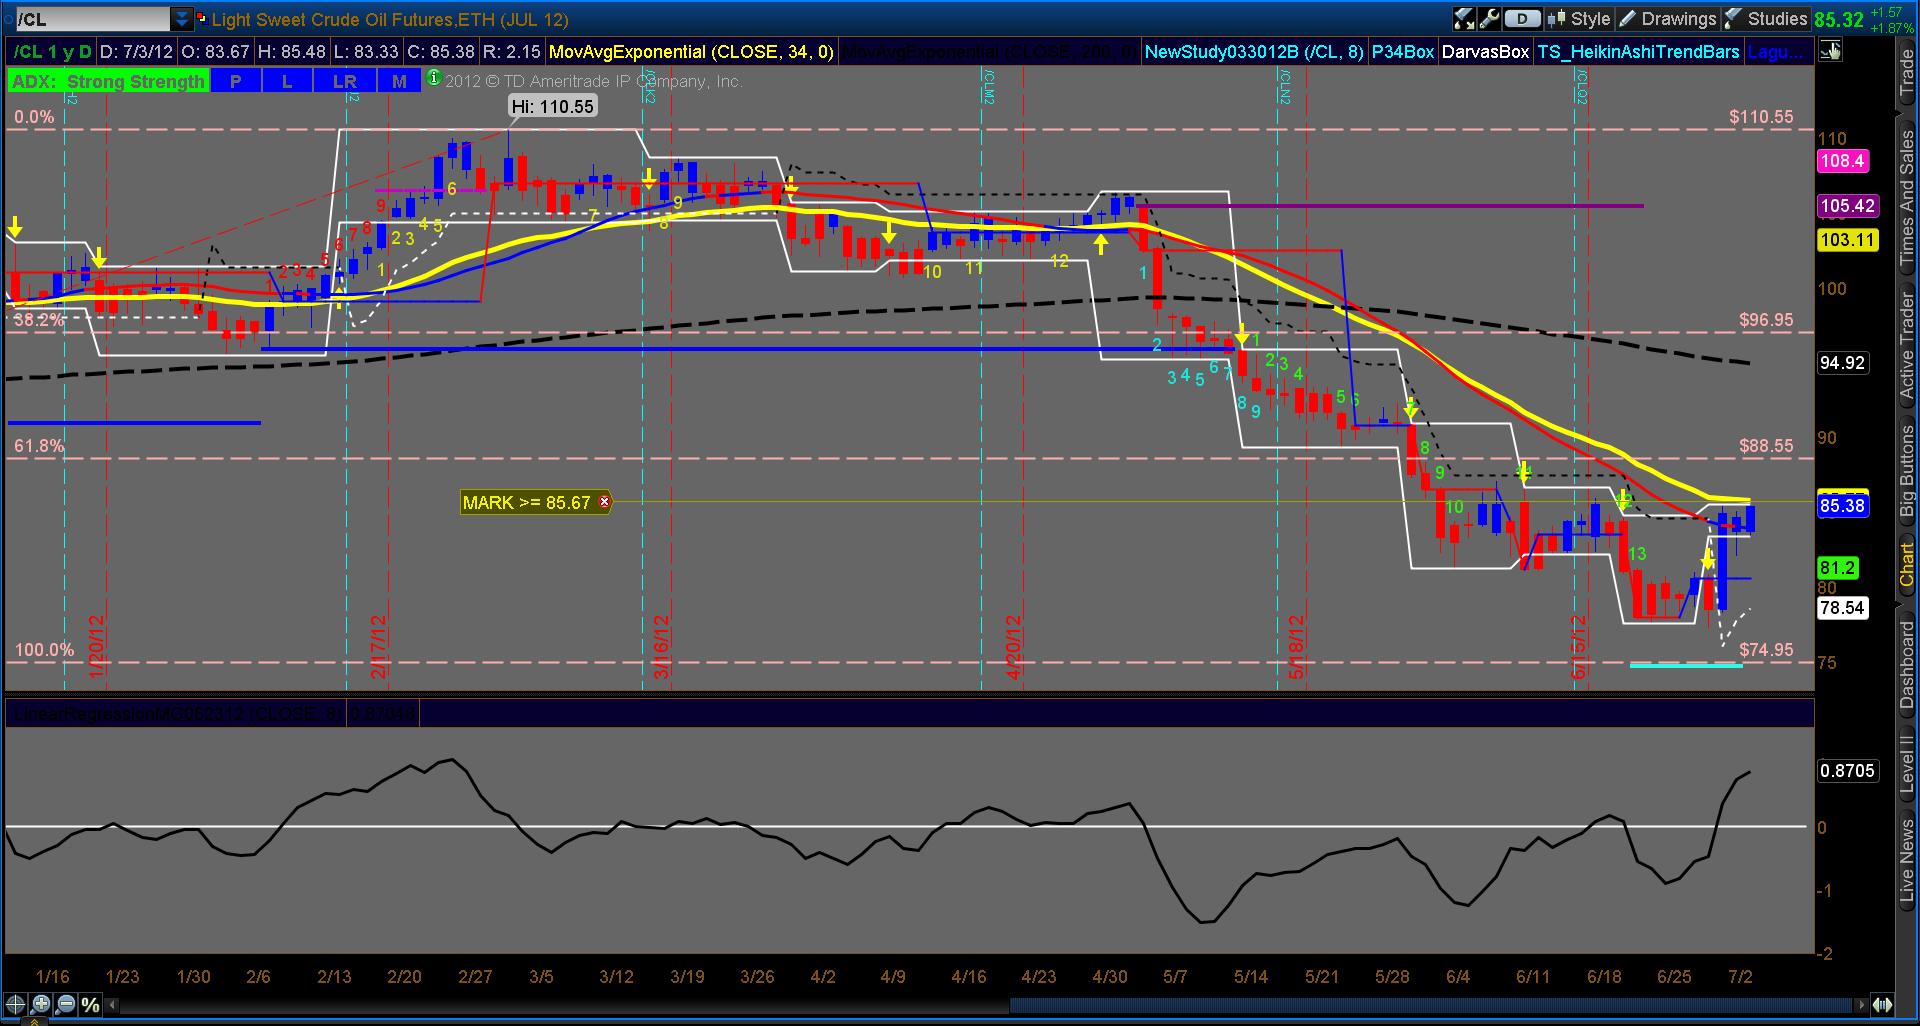Click the 103.11 yellow price label
Viewport: 1920px width, 1026px height.
tap(1847, 240)
